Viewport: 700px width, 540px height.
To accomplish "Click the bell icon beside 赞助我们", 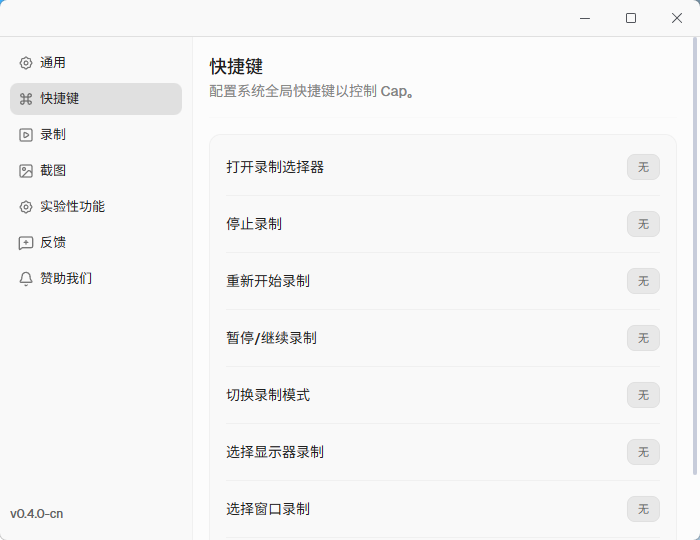I will 26,279.
